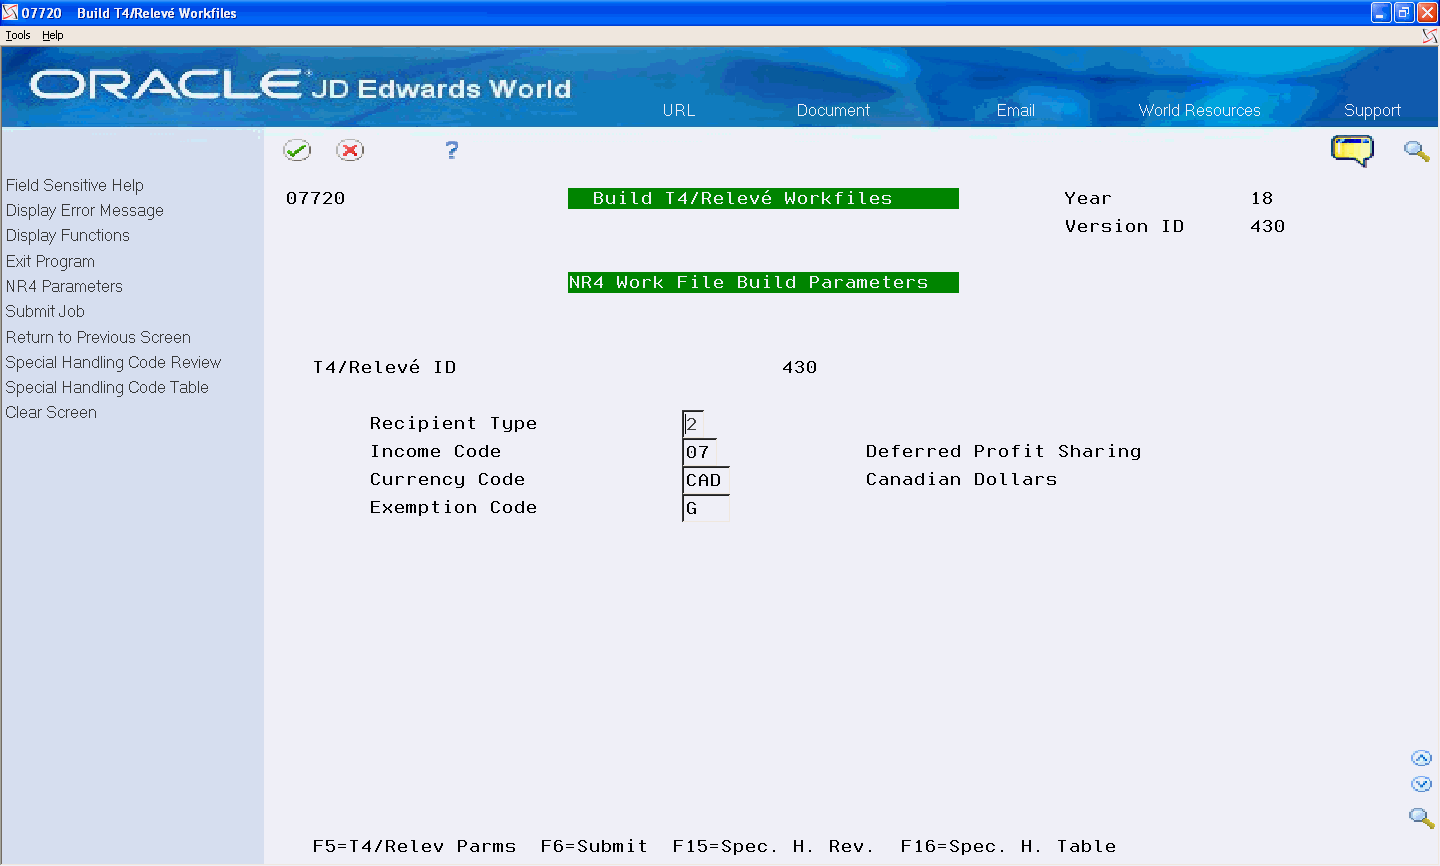Image resolution: width=1440 pixels, height=866 pixels.
Task: Click the red X cancel icon
Action: tap(351, 150)
